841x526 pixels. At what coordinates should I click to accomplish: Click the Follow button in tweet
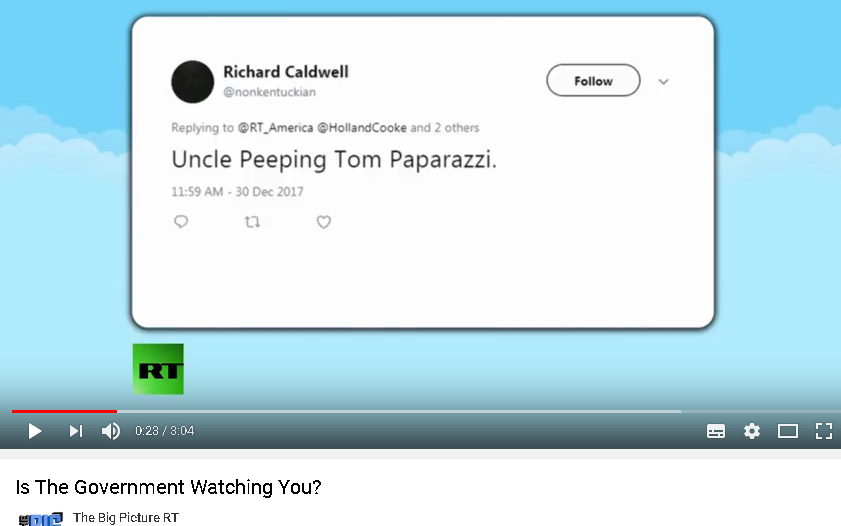[593, 81]
